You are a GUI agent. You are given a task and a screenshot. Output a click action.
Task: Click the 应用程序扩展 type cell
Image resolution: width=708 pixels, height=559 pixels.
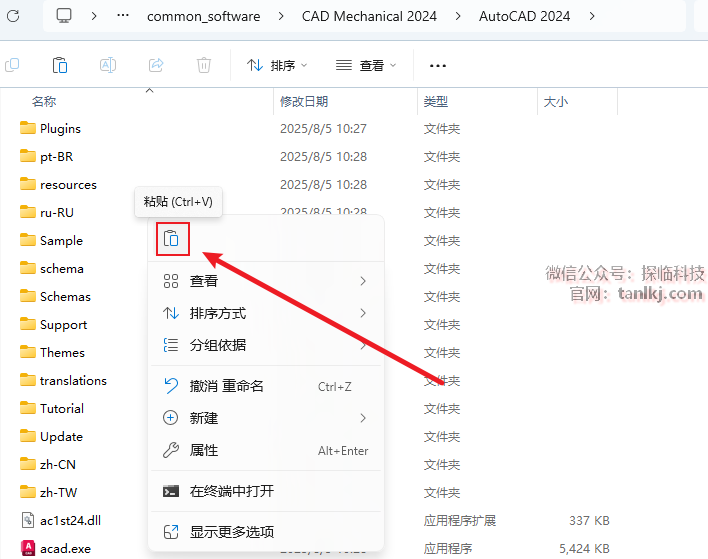[460, 521]
